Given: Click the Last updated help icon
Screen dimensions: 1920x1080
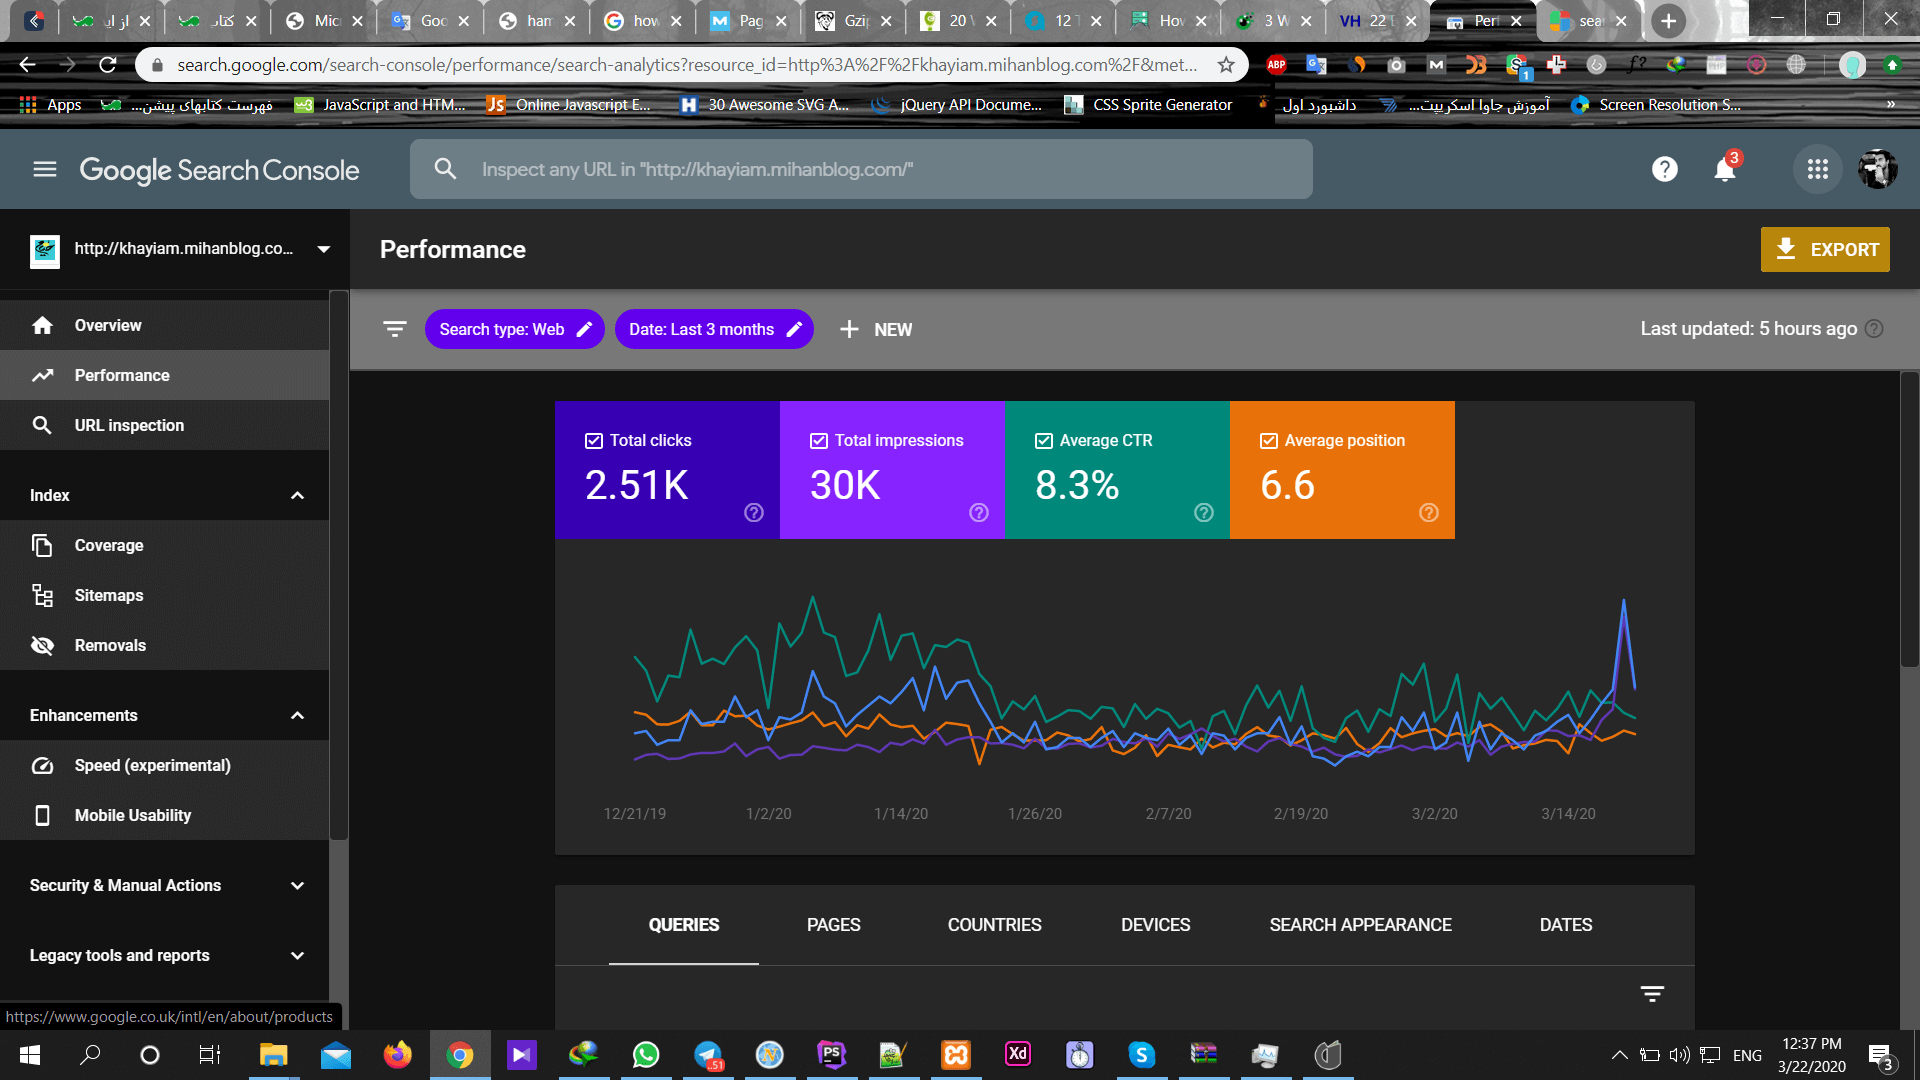Looking at the screenshot, I should 1875,329.
